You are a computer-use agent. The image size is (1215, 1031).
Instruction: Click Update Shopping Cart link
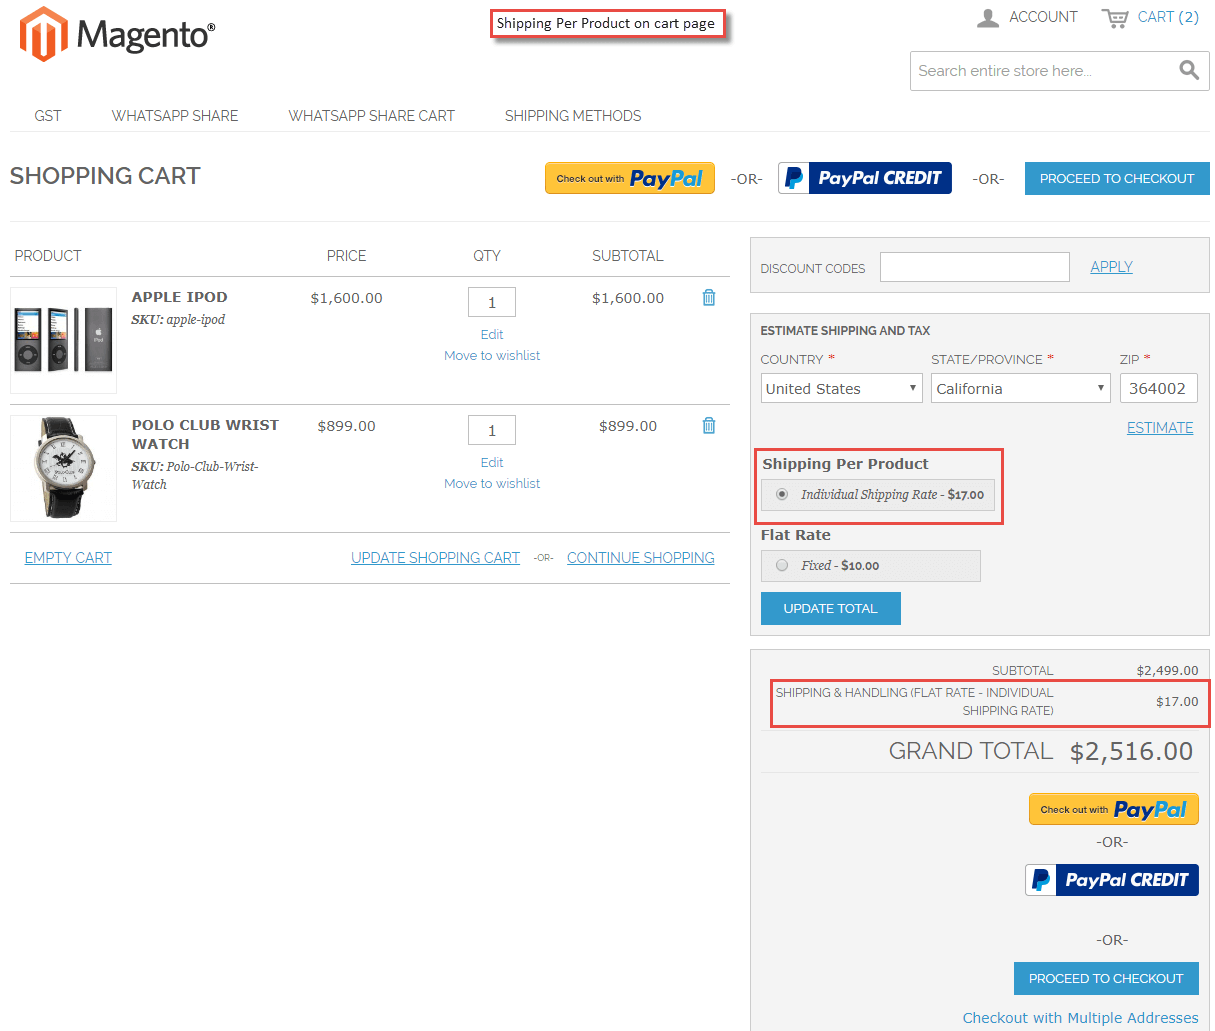435,558
